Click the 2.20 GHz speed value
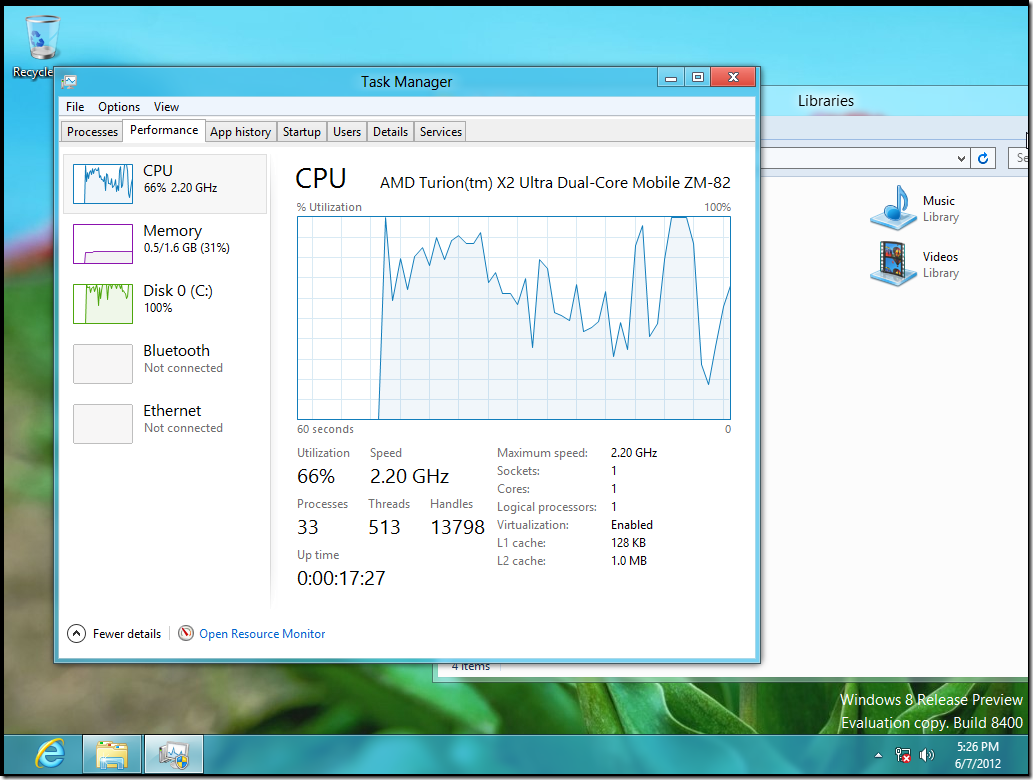The image size is (1033, 780). pyautogui.click(x=409, y=476)
